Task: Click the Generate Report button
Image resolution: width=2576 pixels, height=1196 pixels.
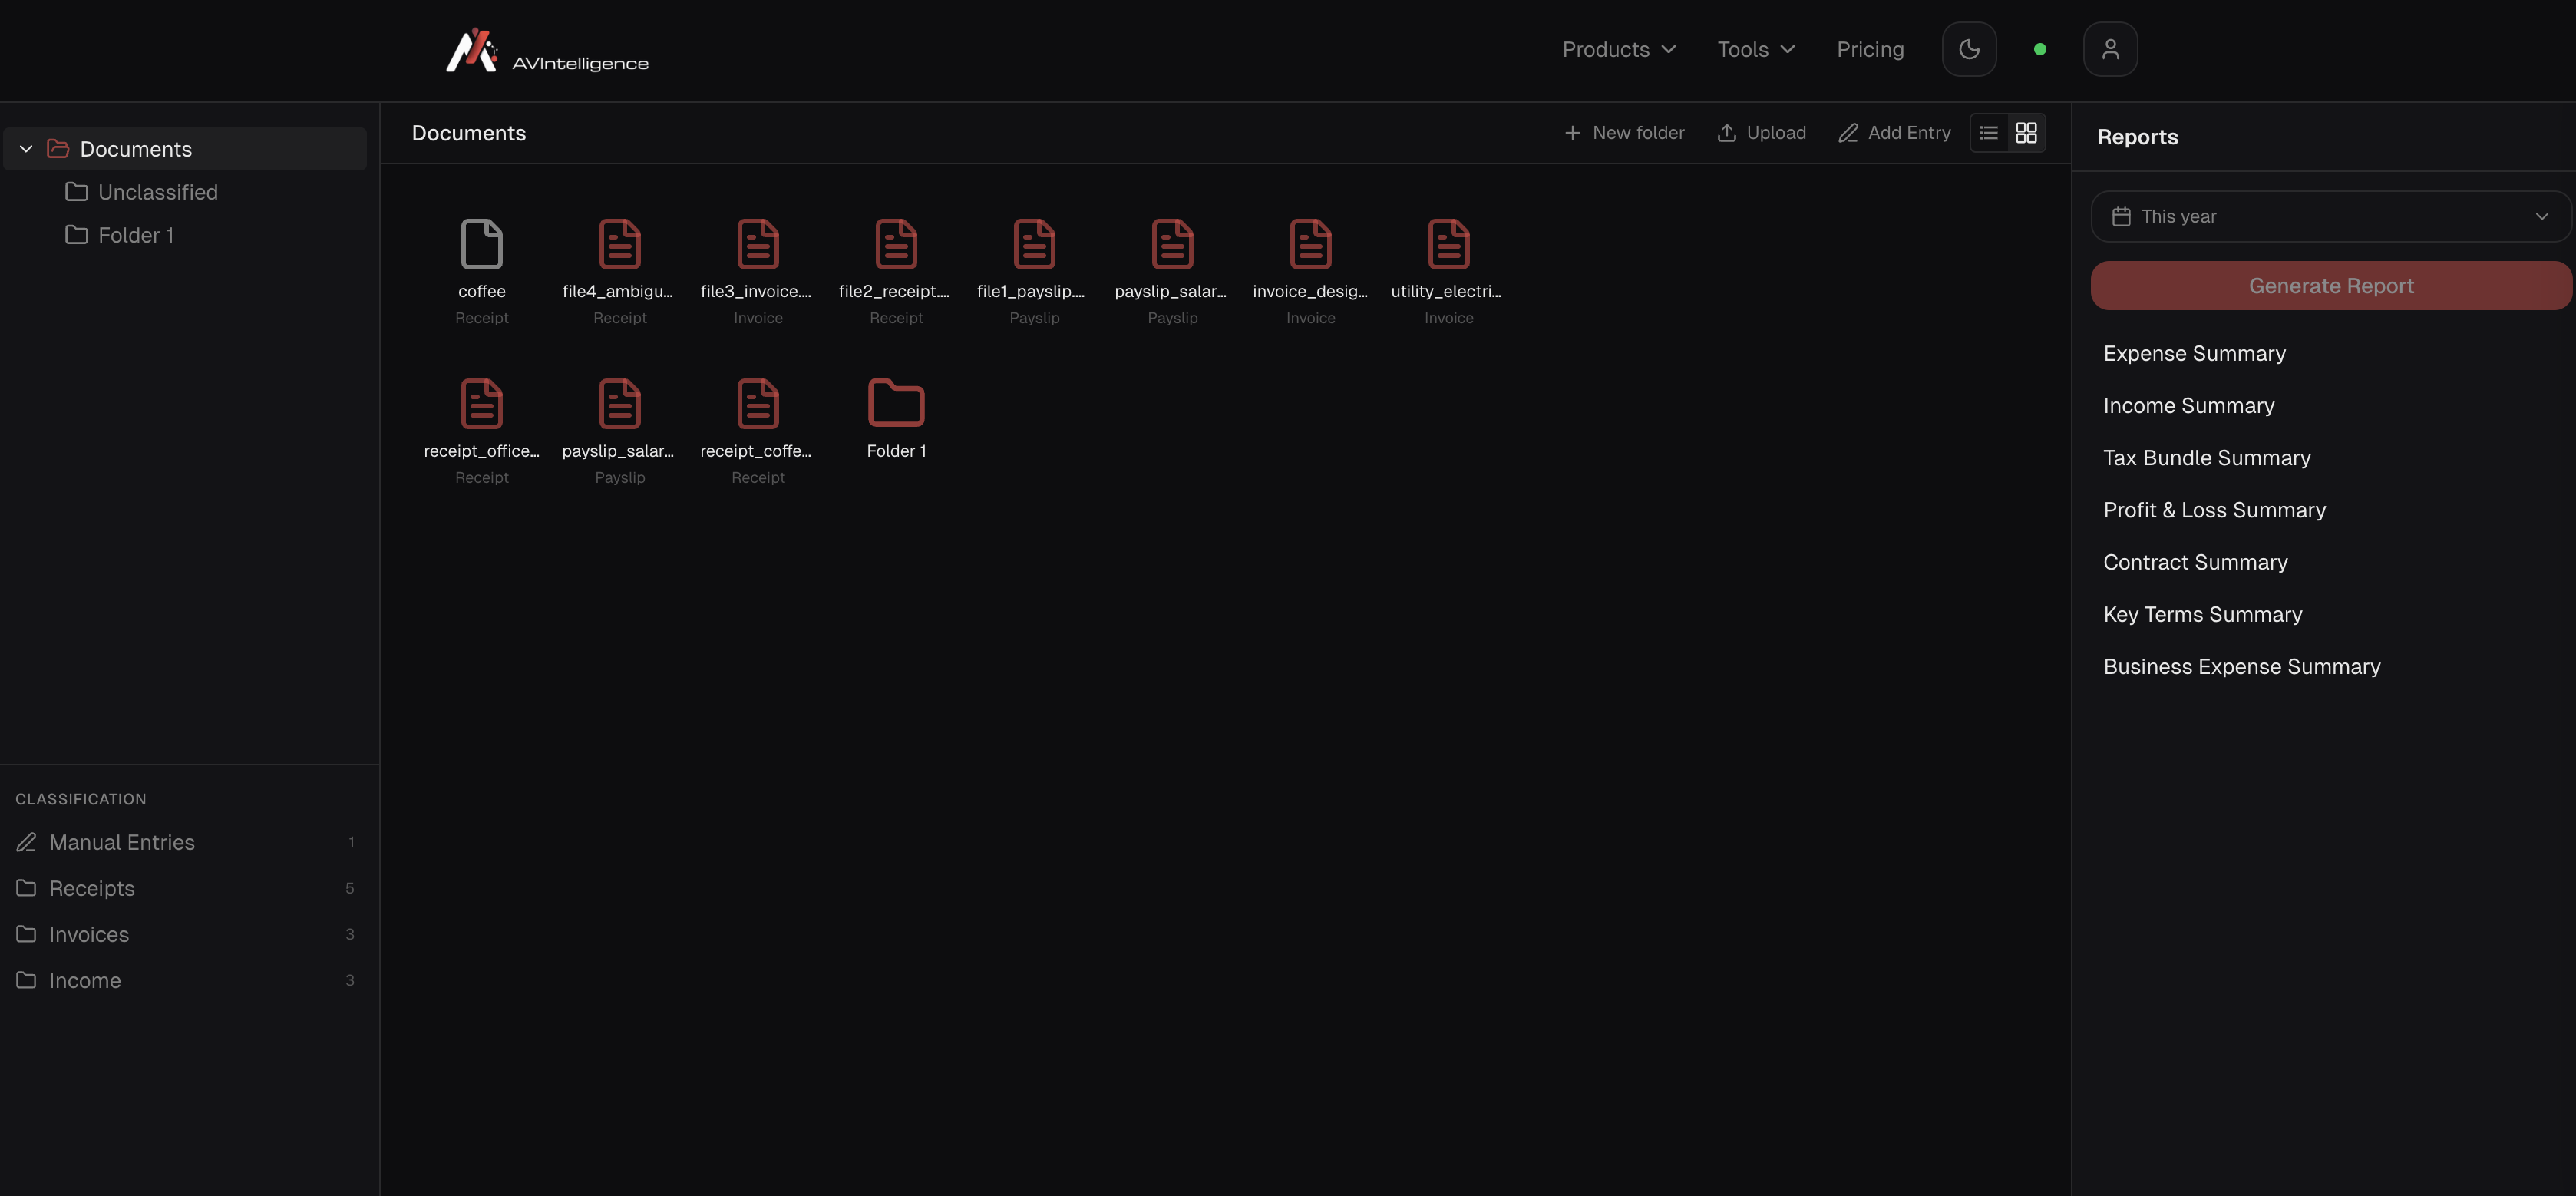Action: coord(2330,286)
